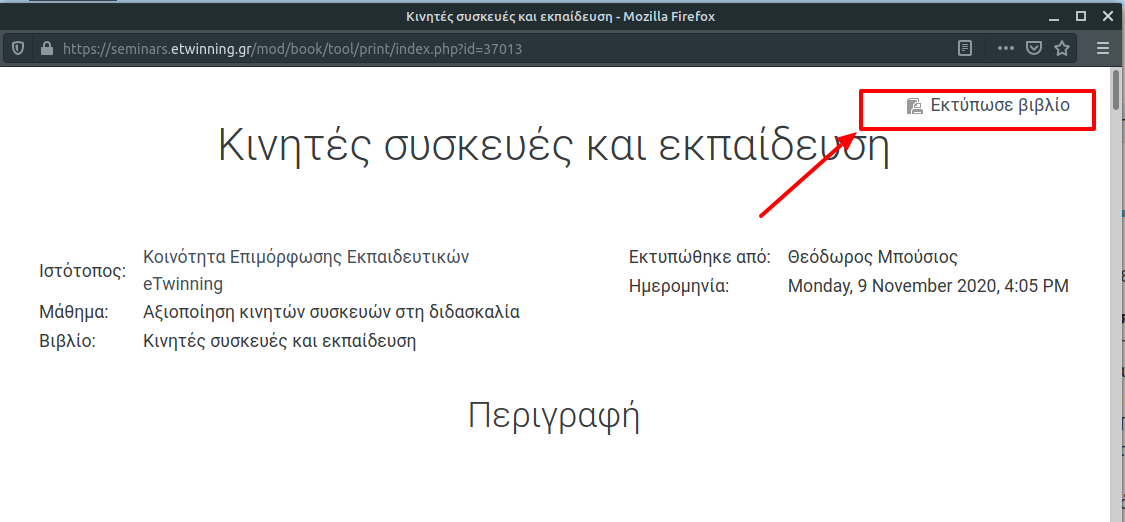Click the author name 'Θεόδωρος Μπούσιος'

(x=873, y=257)
